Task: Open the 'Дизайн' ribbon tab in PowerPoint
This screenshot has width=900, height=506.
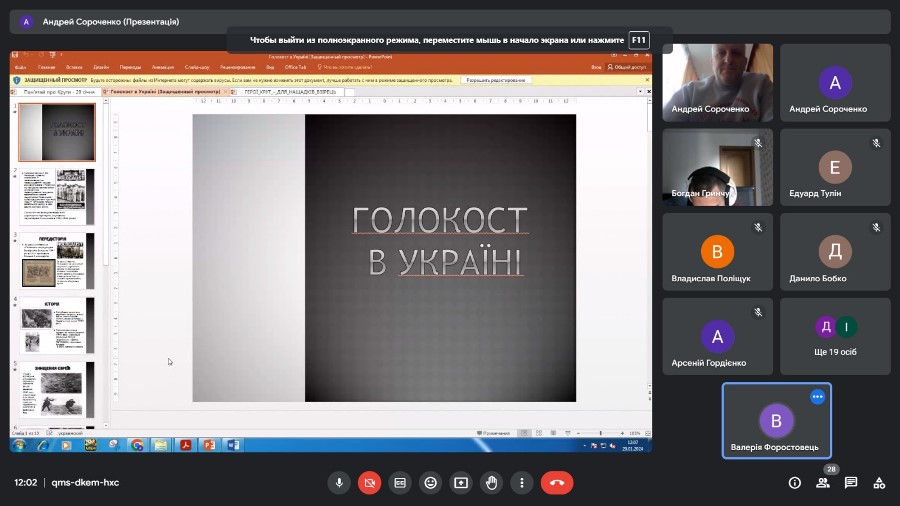Action: (x=101, y=67)
